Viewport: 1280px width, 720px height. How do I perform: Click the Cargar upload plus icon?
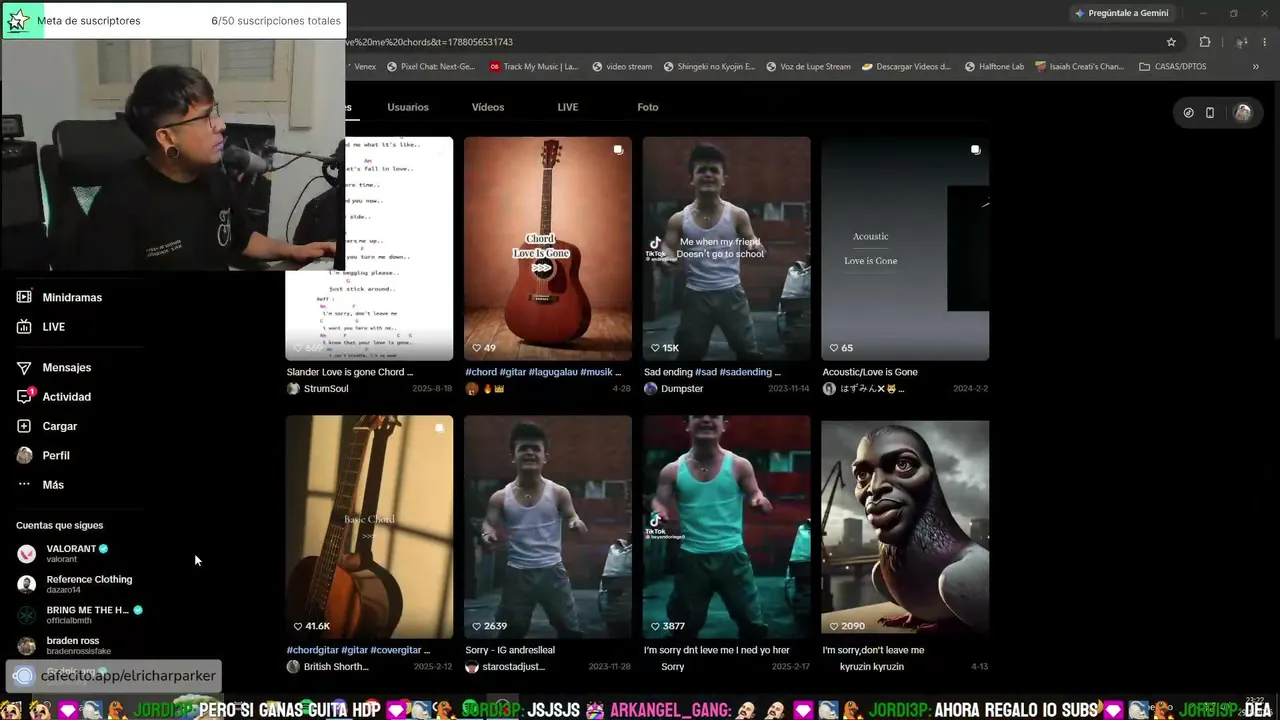[x=24, y=426]
